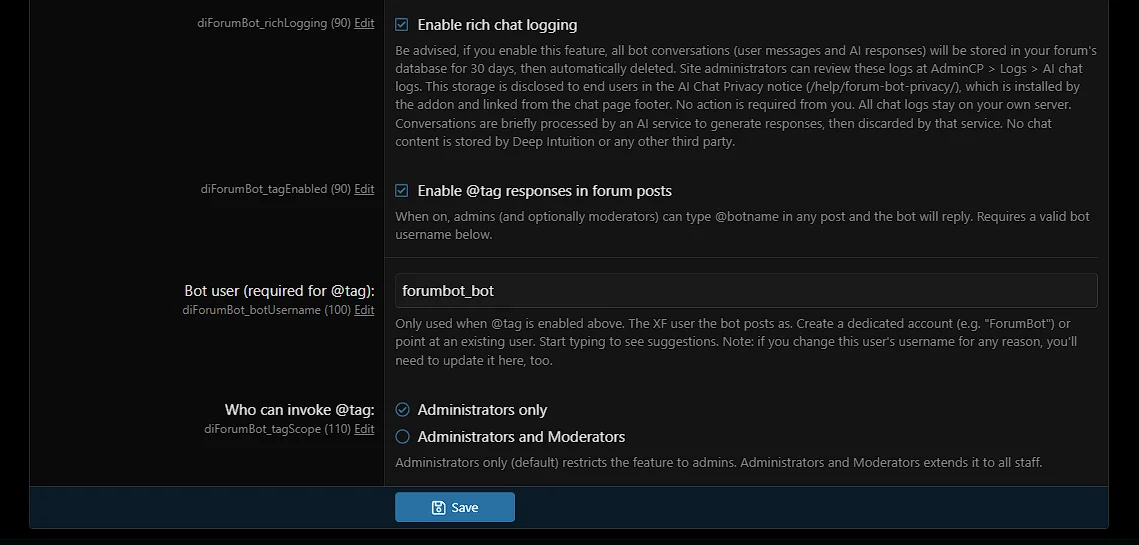Select the Administrators only radio button
This screenshot has height=545, width=1139.
[x=402, y=410]
